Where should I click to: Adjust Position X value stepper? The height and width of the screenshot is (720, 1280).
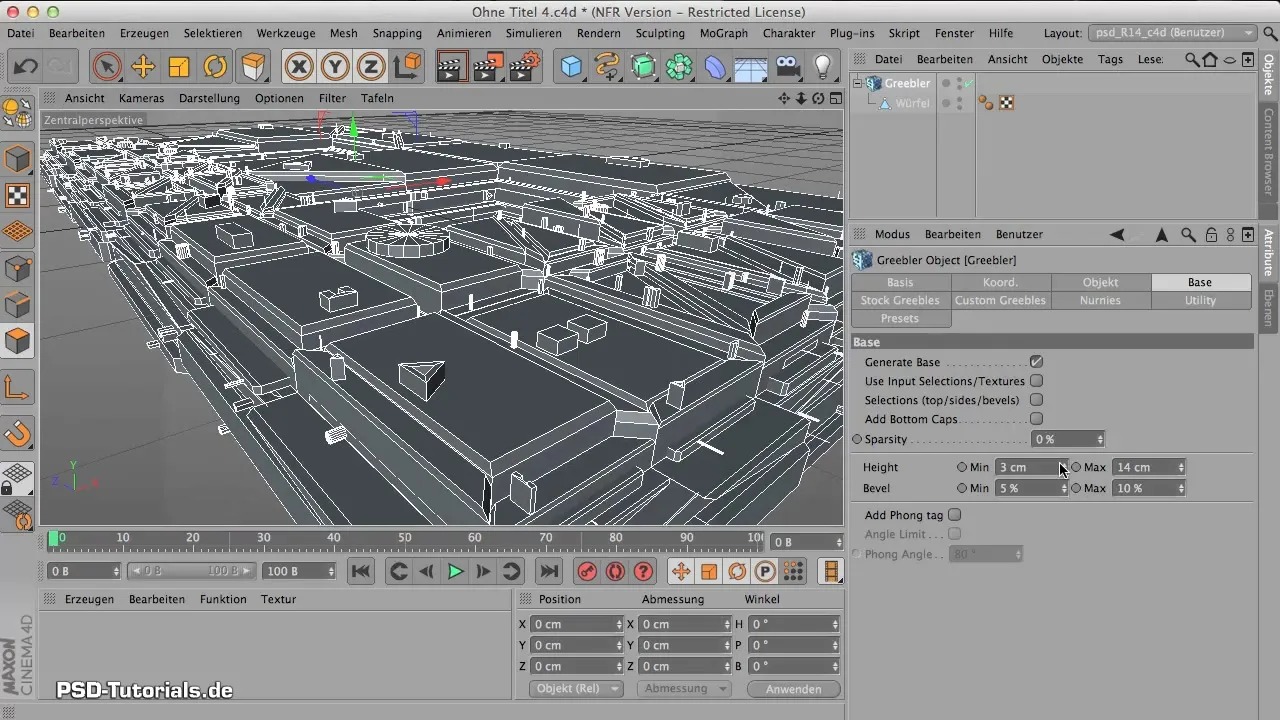tap(618, 624)
